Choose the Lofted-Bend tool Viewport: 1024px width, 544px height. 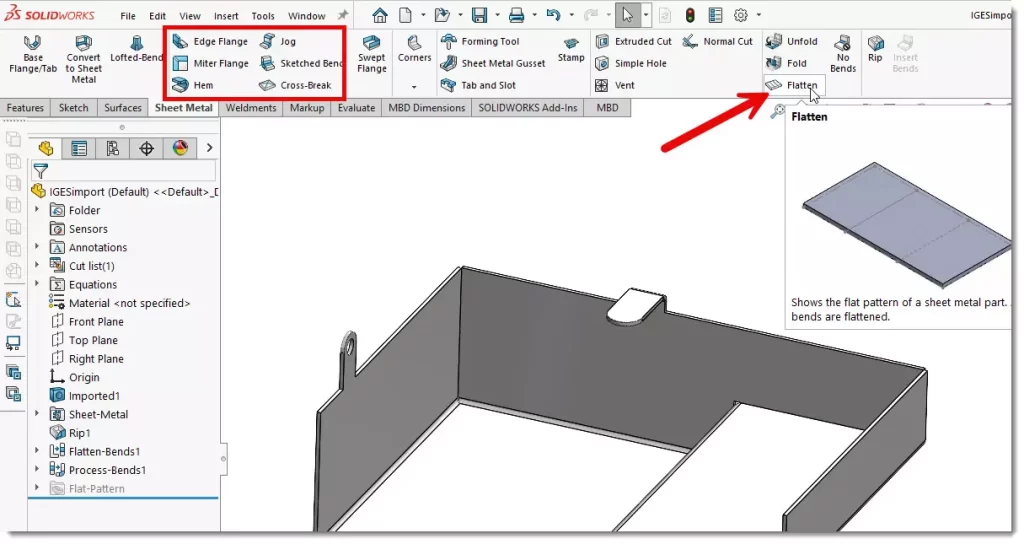click(136, 49)
